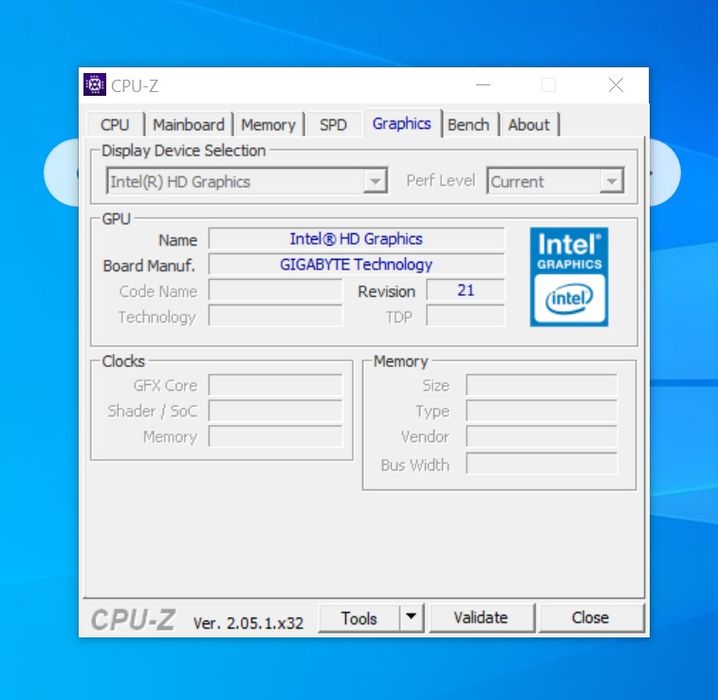Go to the Bench tab
Viewport: 718px width, 700px height.
[x=468, y=125]
